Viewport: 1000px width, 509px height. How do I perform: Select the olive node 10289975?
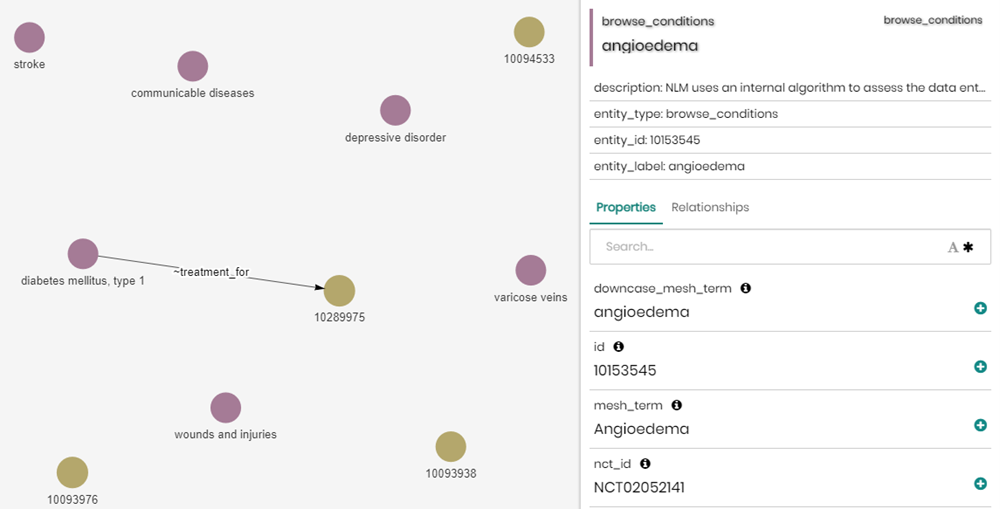(339, 291)
